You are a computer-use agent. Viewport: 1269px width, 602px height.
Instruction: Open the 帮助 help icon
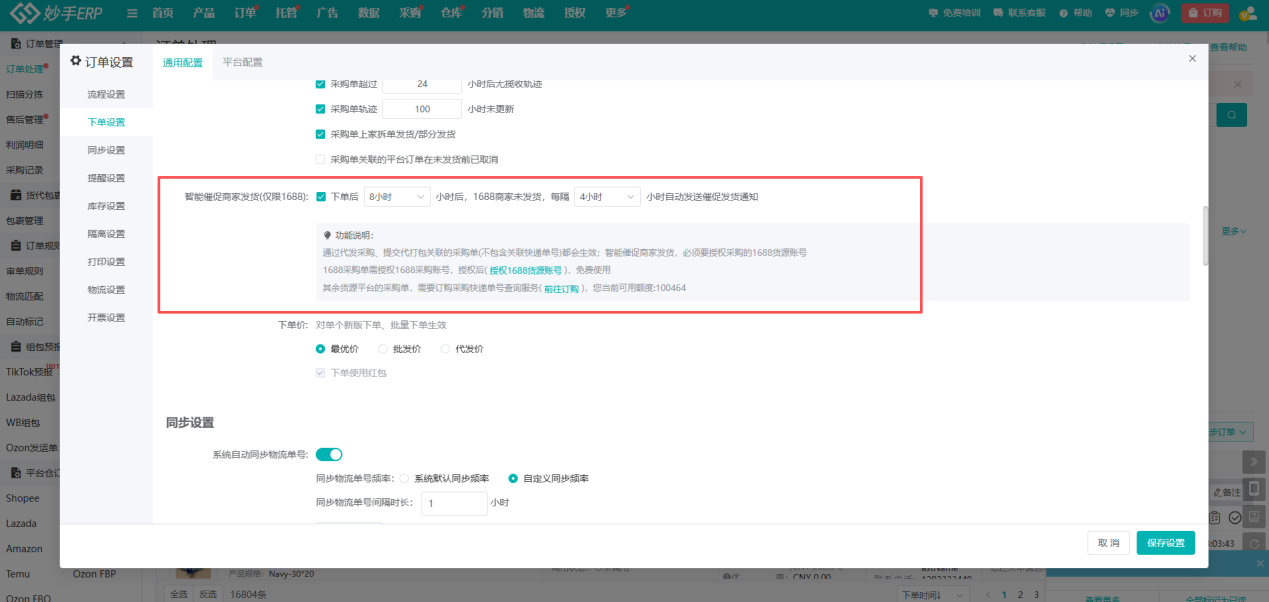pyautogui.click(x=1075, y=13)
